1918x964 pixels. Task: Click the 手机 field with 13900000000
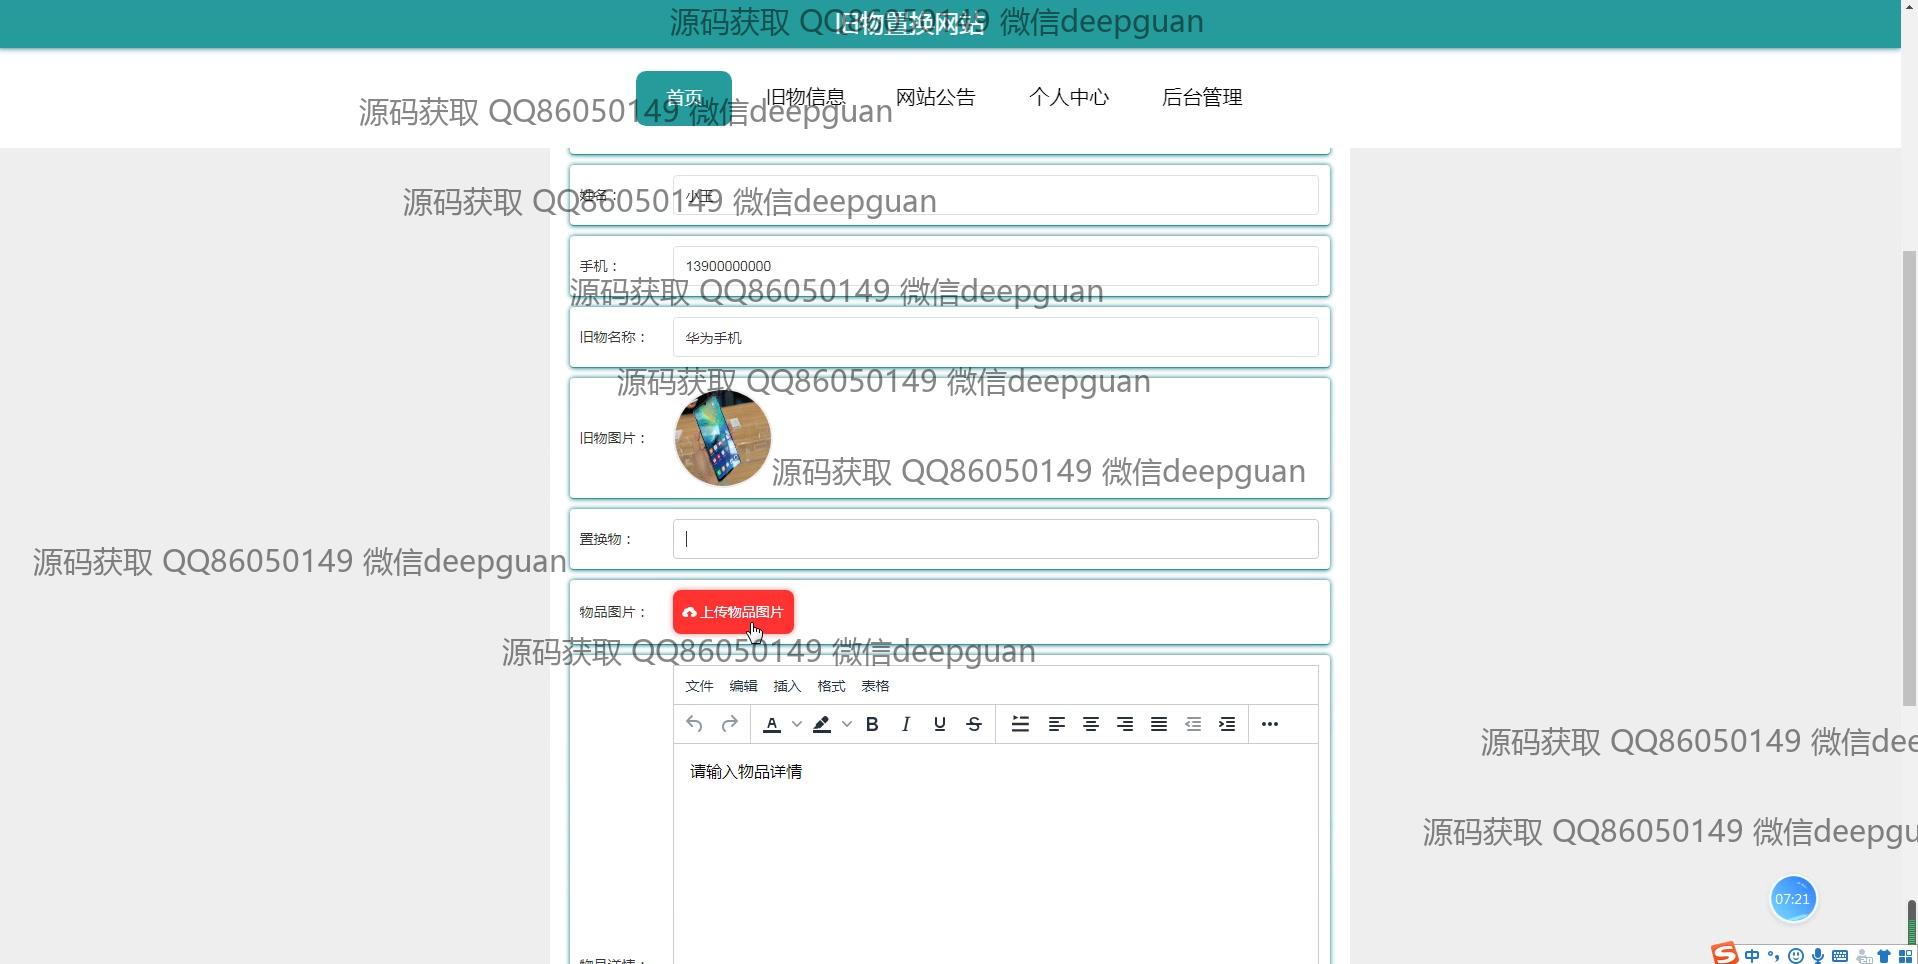point(995,266)
